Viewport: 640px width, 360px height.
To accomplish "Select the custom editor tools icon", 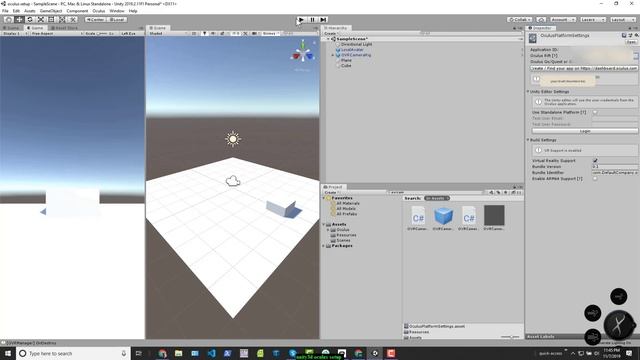I will 73,20.
